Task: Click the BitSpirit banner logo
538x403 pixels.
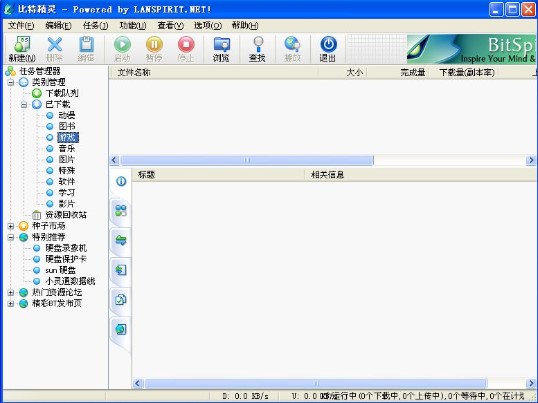Action: [471, 49]
